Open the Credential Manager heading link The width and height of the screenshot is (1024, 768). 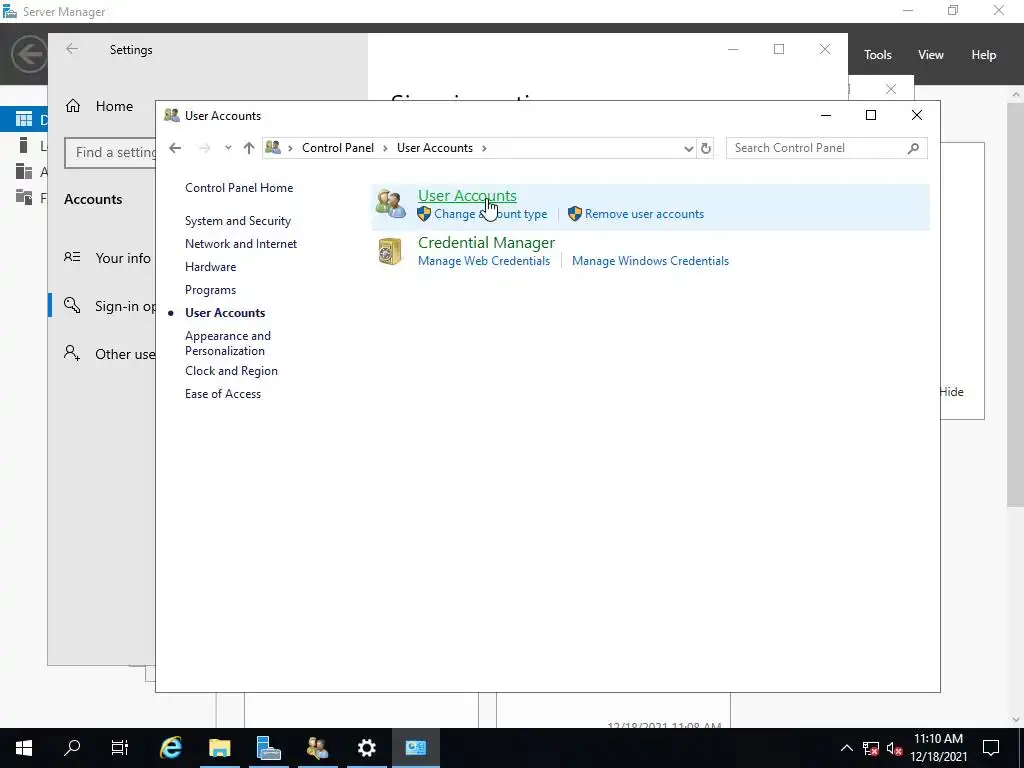[487, 242]
